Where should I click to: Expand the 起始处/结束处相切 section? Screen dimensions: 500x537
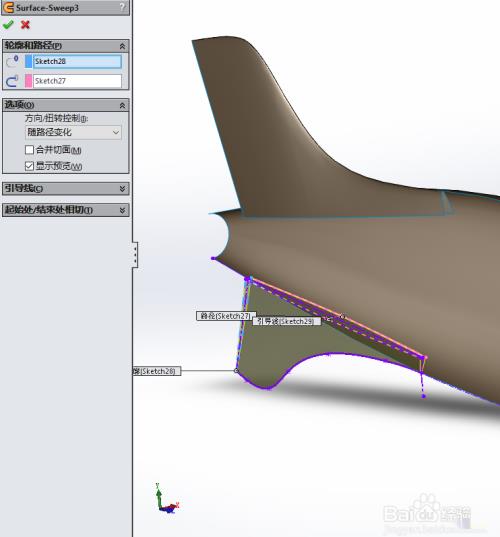click(x=122, y=210)
